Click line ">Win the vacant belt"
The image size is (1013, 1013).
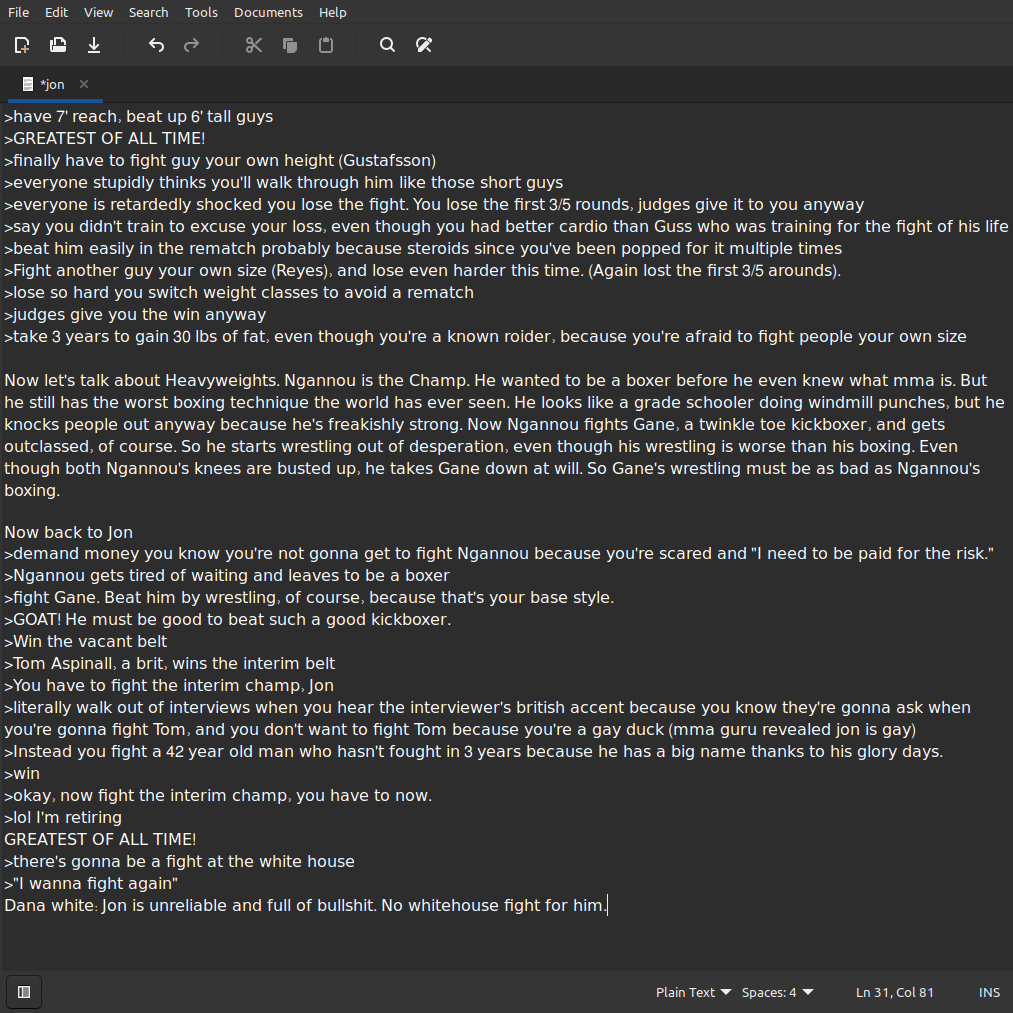(x=86, y=641)
